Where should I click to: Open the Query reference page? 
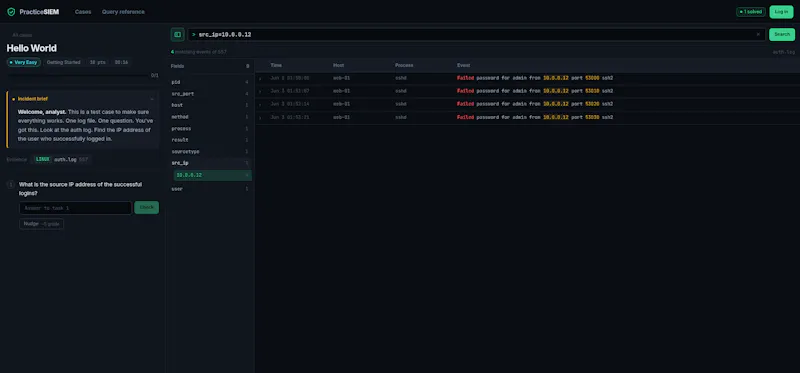click(x=123, y=12)
